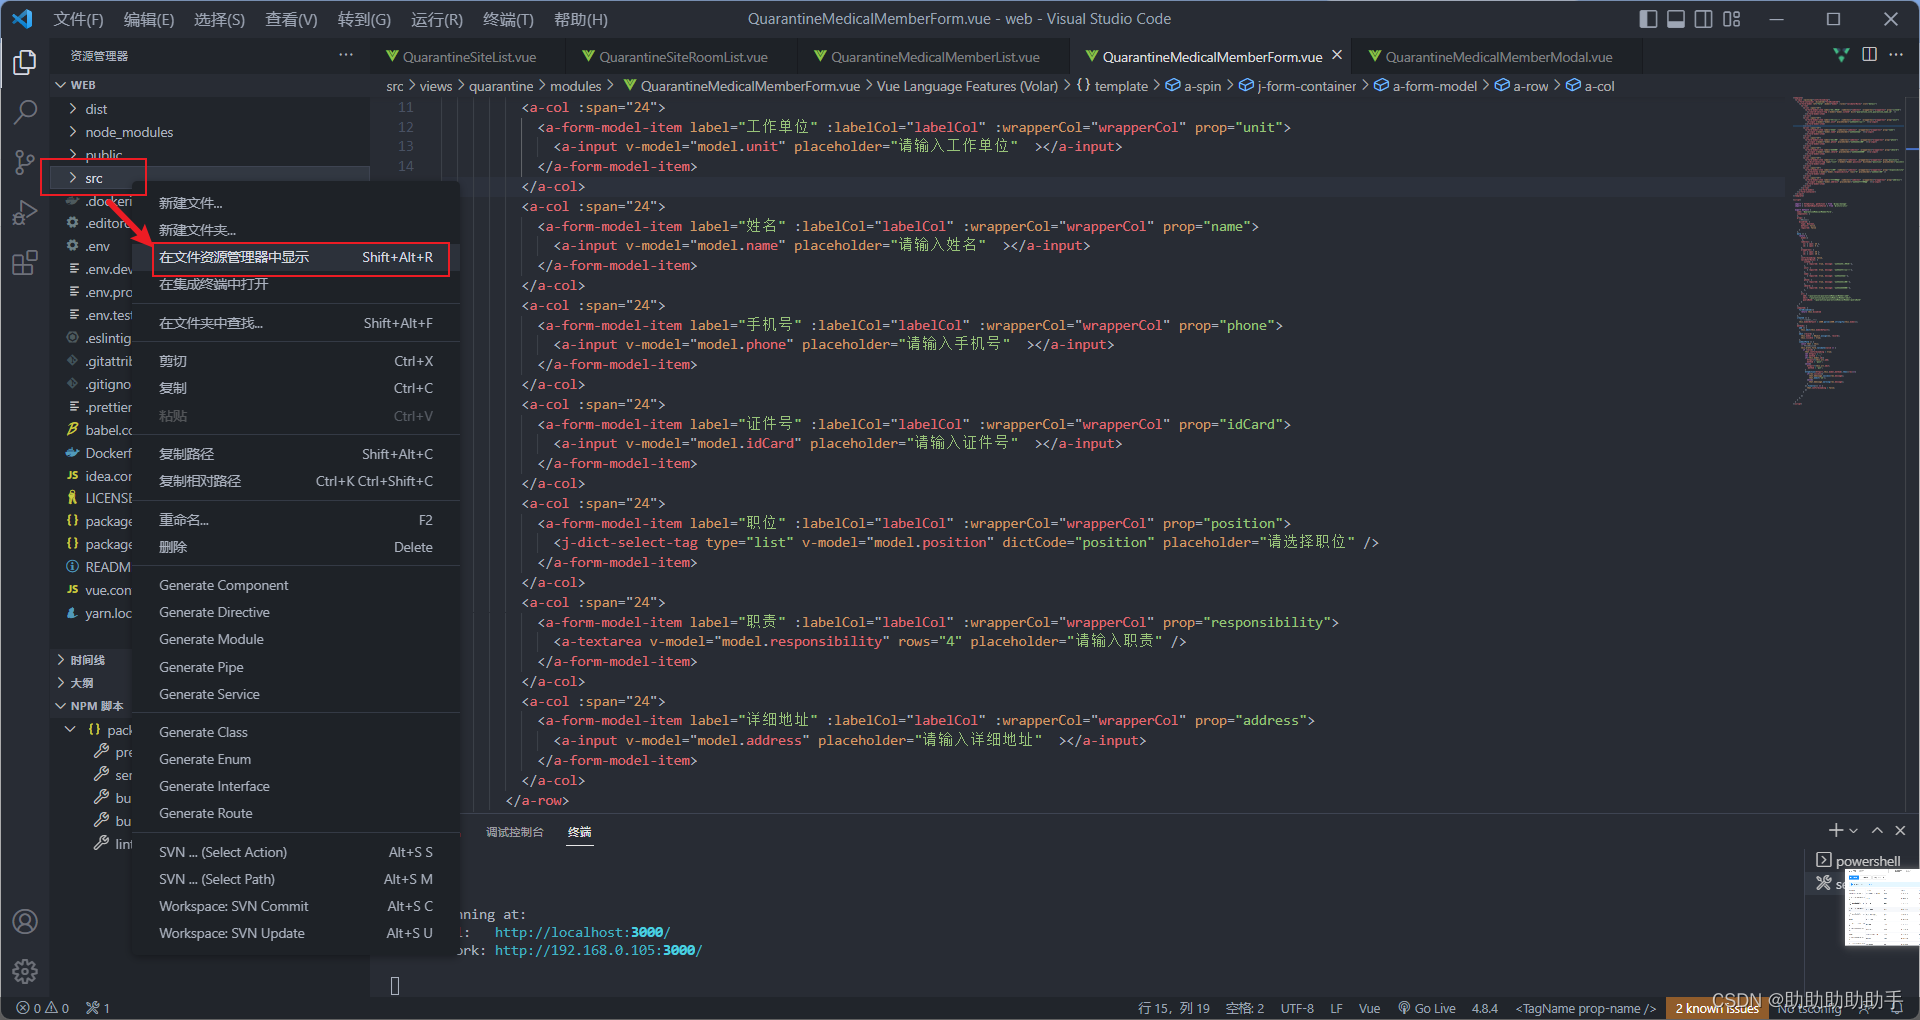Image resolution: width=1920 pixels, height=1020 pixels.
Task: Choose 重命名... in context menu
Action: pos(296,520)
